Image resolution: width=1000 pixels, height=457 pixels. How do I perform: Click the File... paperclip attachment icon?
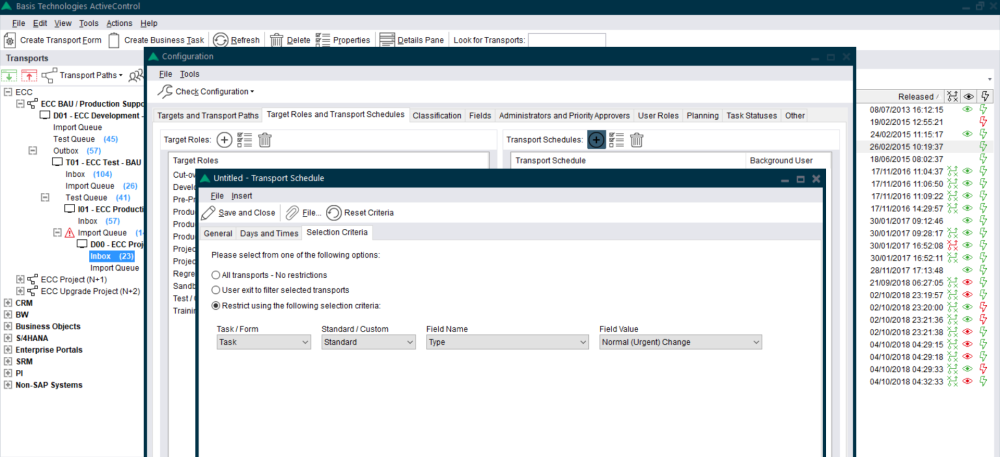click(292, 212)
